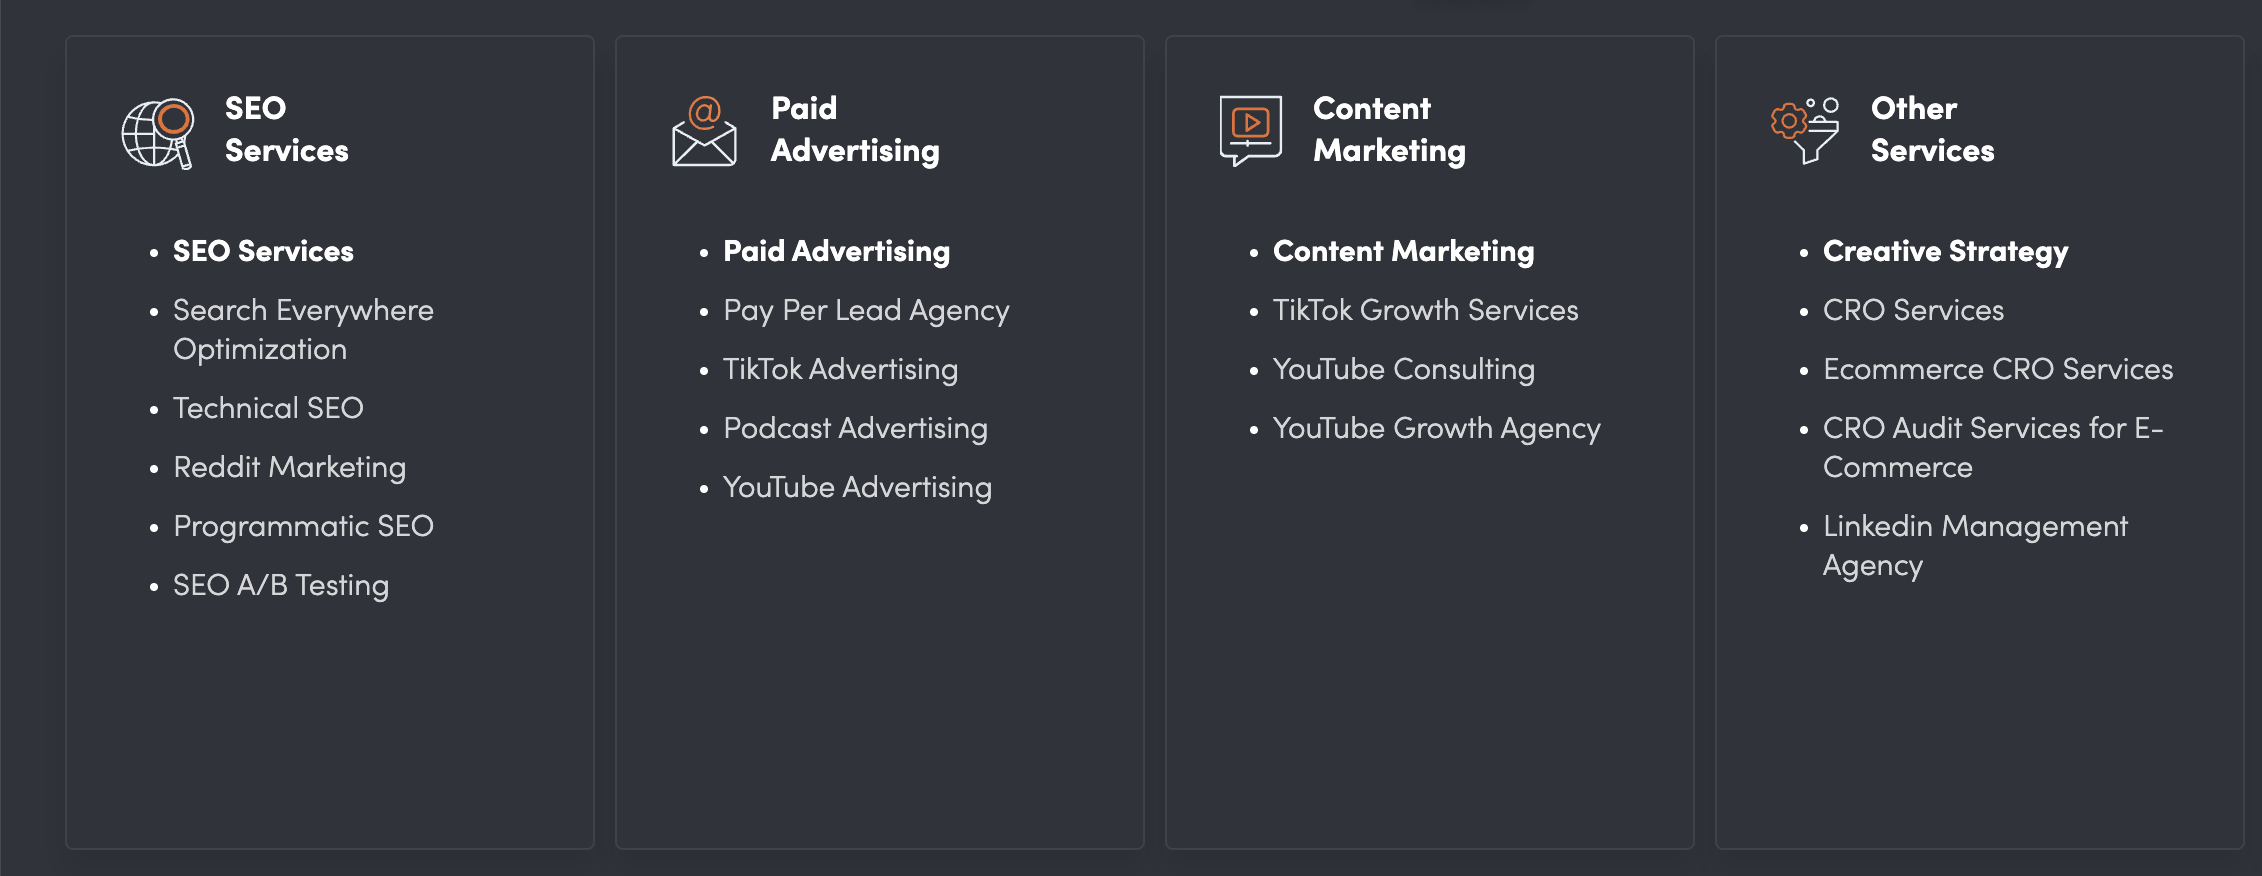Viewport: 2262px width, 876px height.
Task: Select Ecommerce CRO Services link
Action: tap(1998, 369)
